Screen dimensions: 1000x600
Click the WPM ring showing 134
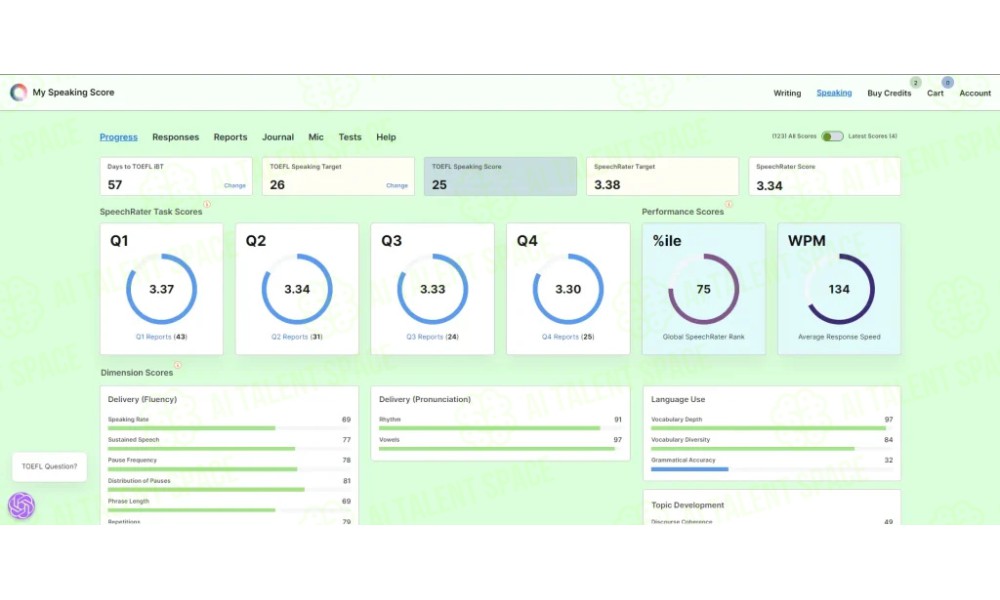839,289
